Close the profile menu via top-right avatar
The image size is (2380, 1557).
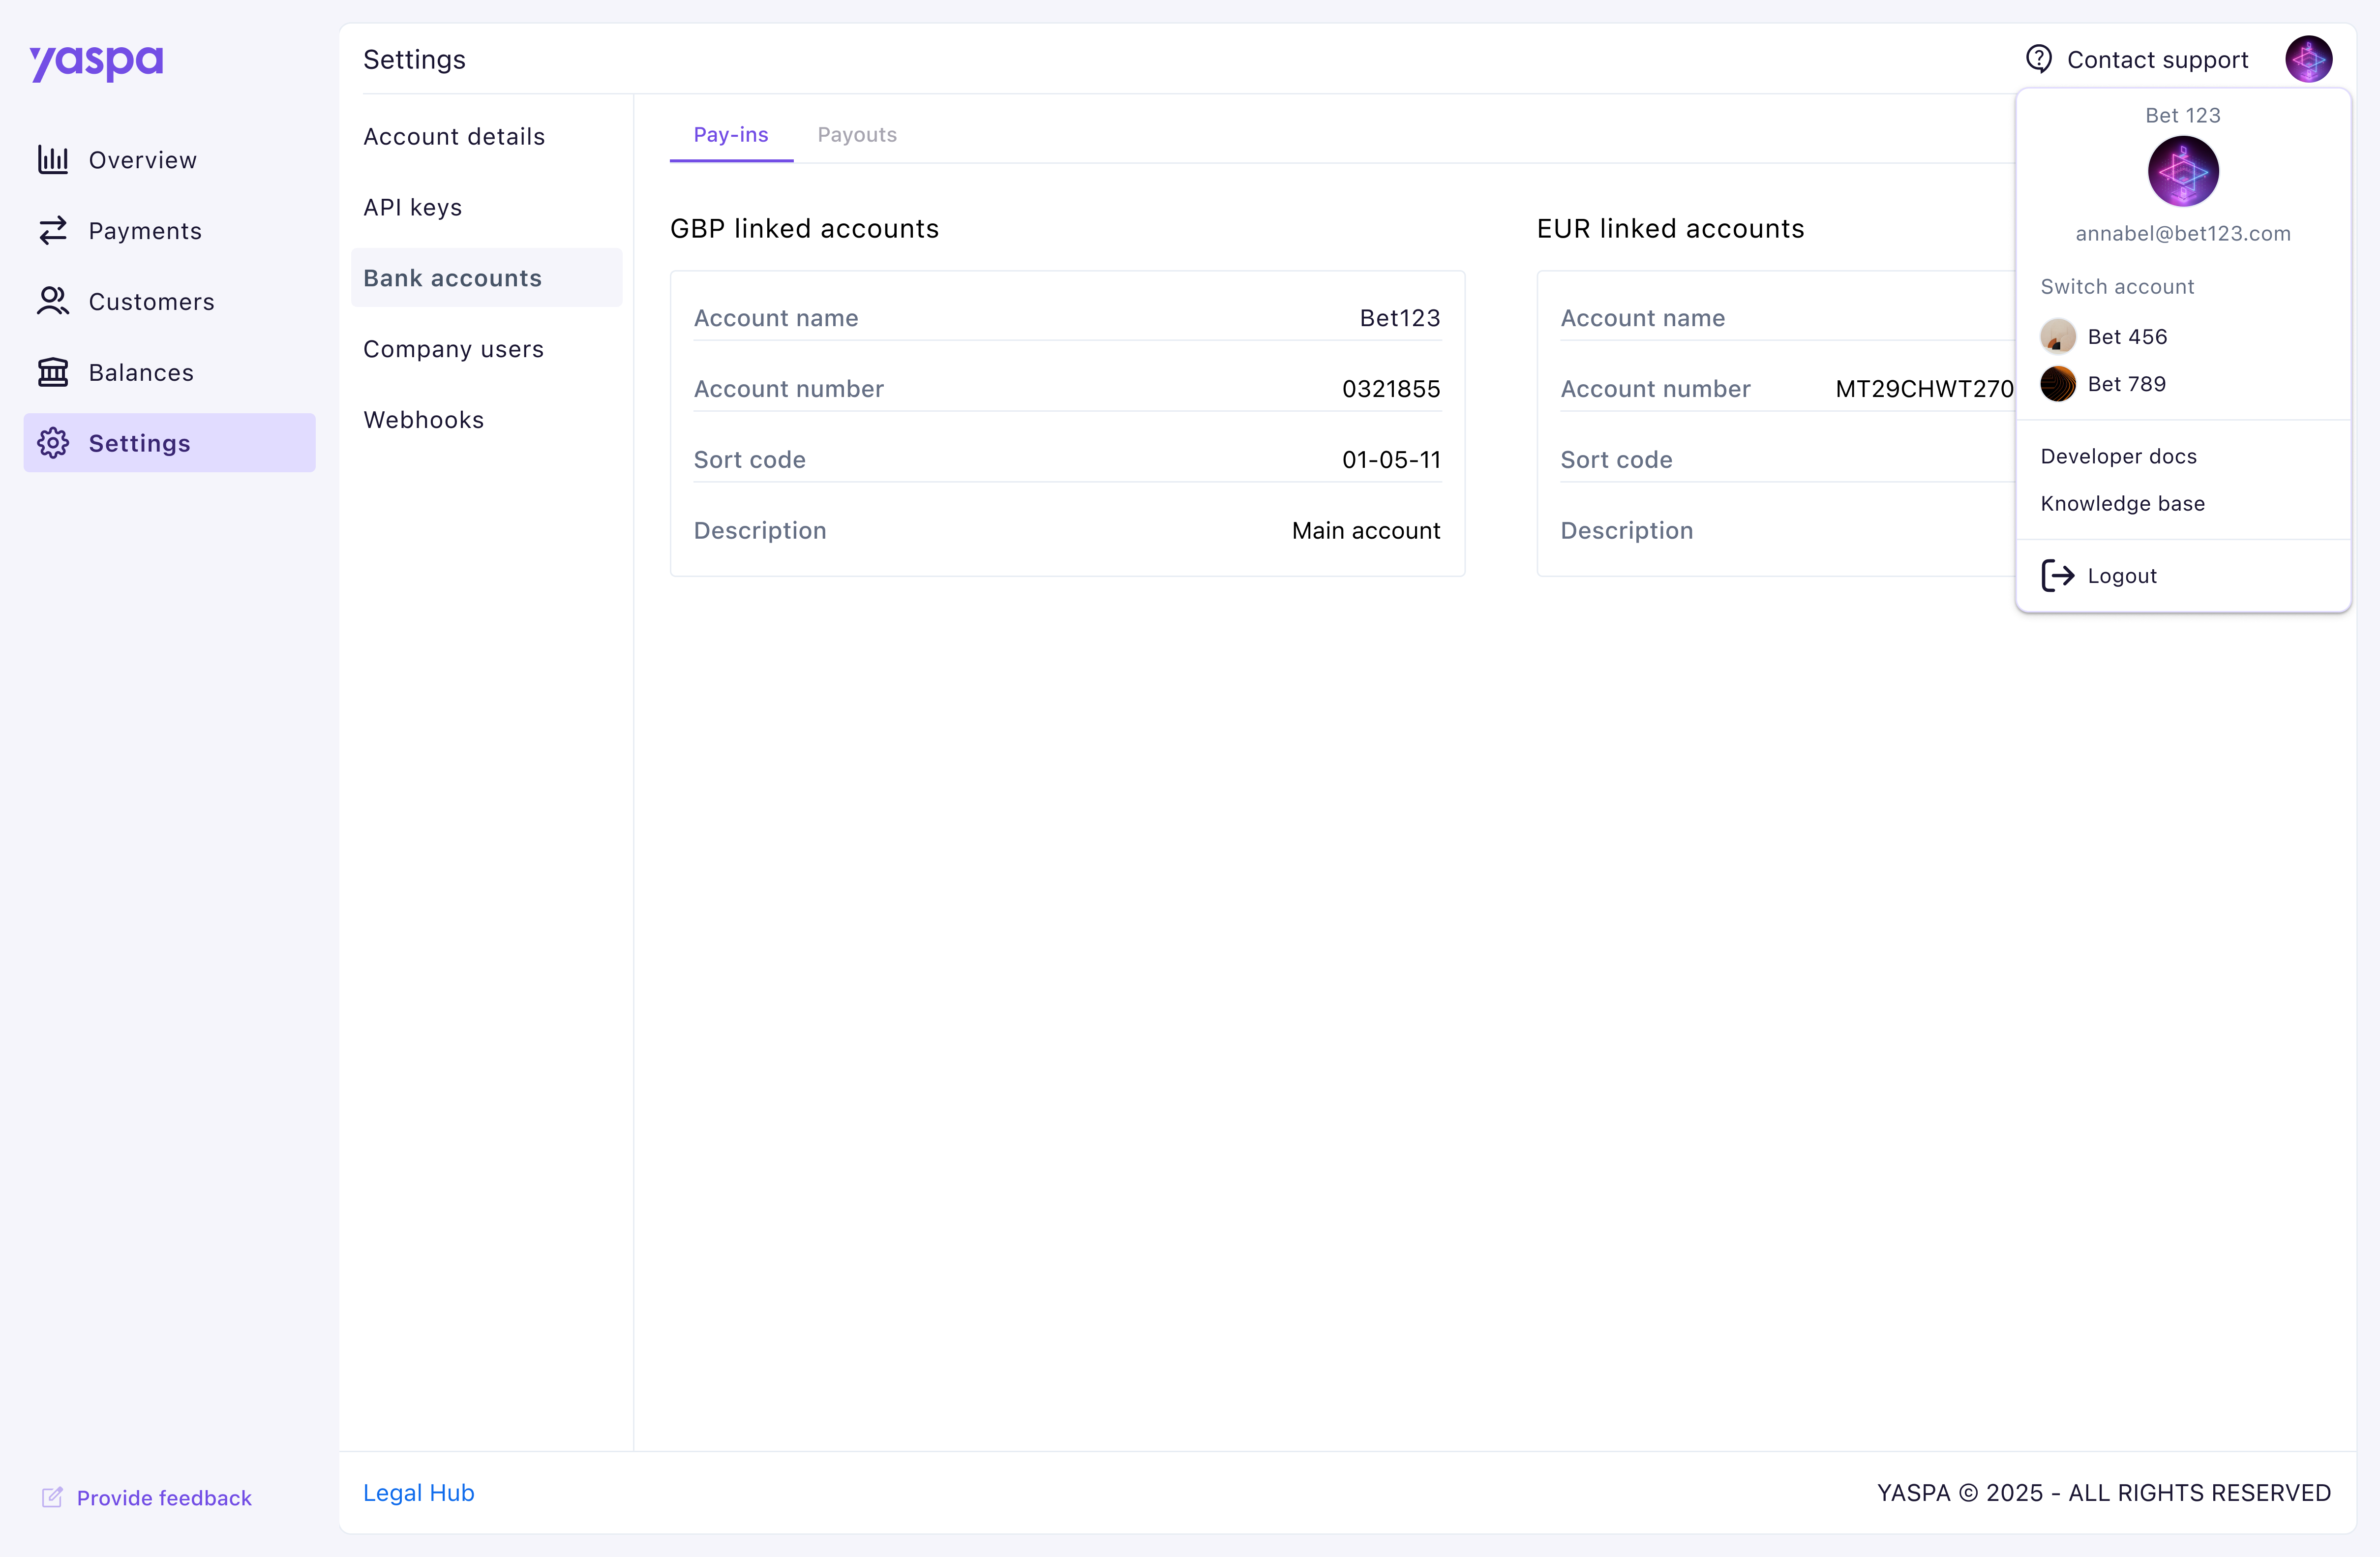click(2308, 59)
